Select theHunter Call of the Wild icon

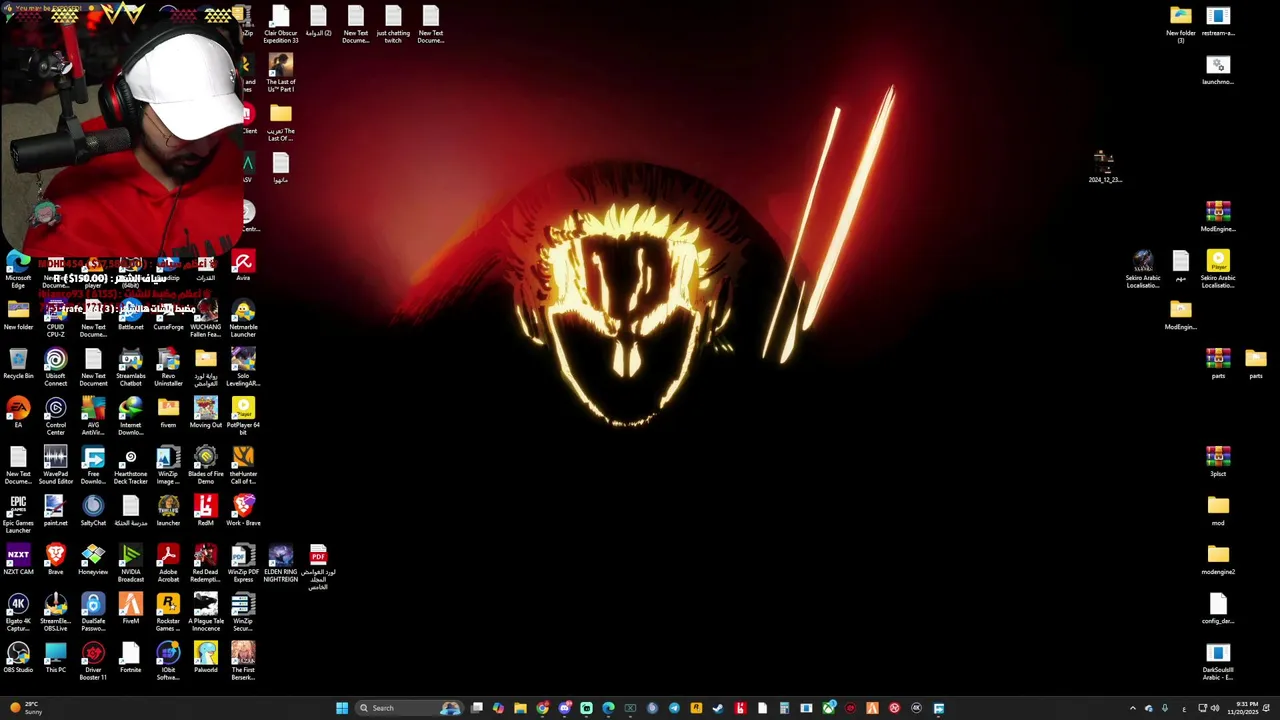pos(243,465)
